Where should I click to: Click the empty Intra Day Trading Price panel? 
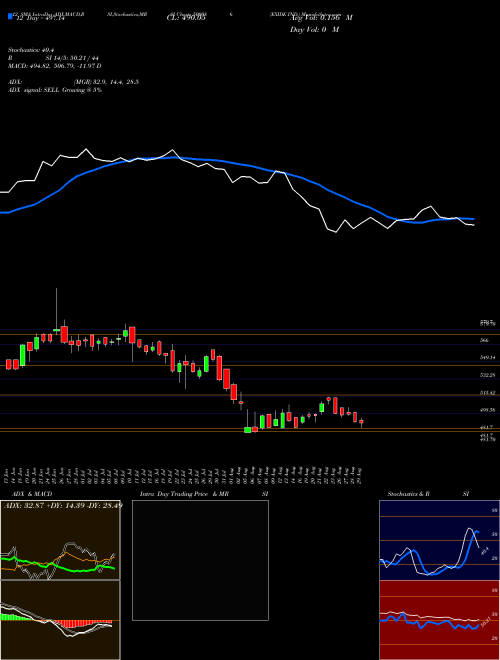click(200, 560)
